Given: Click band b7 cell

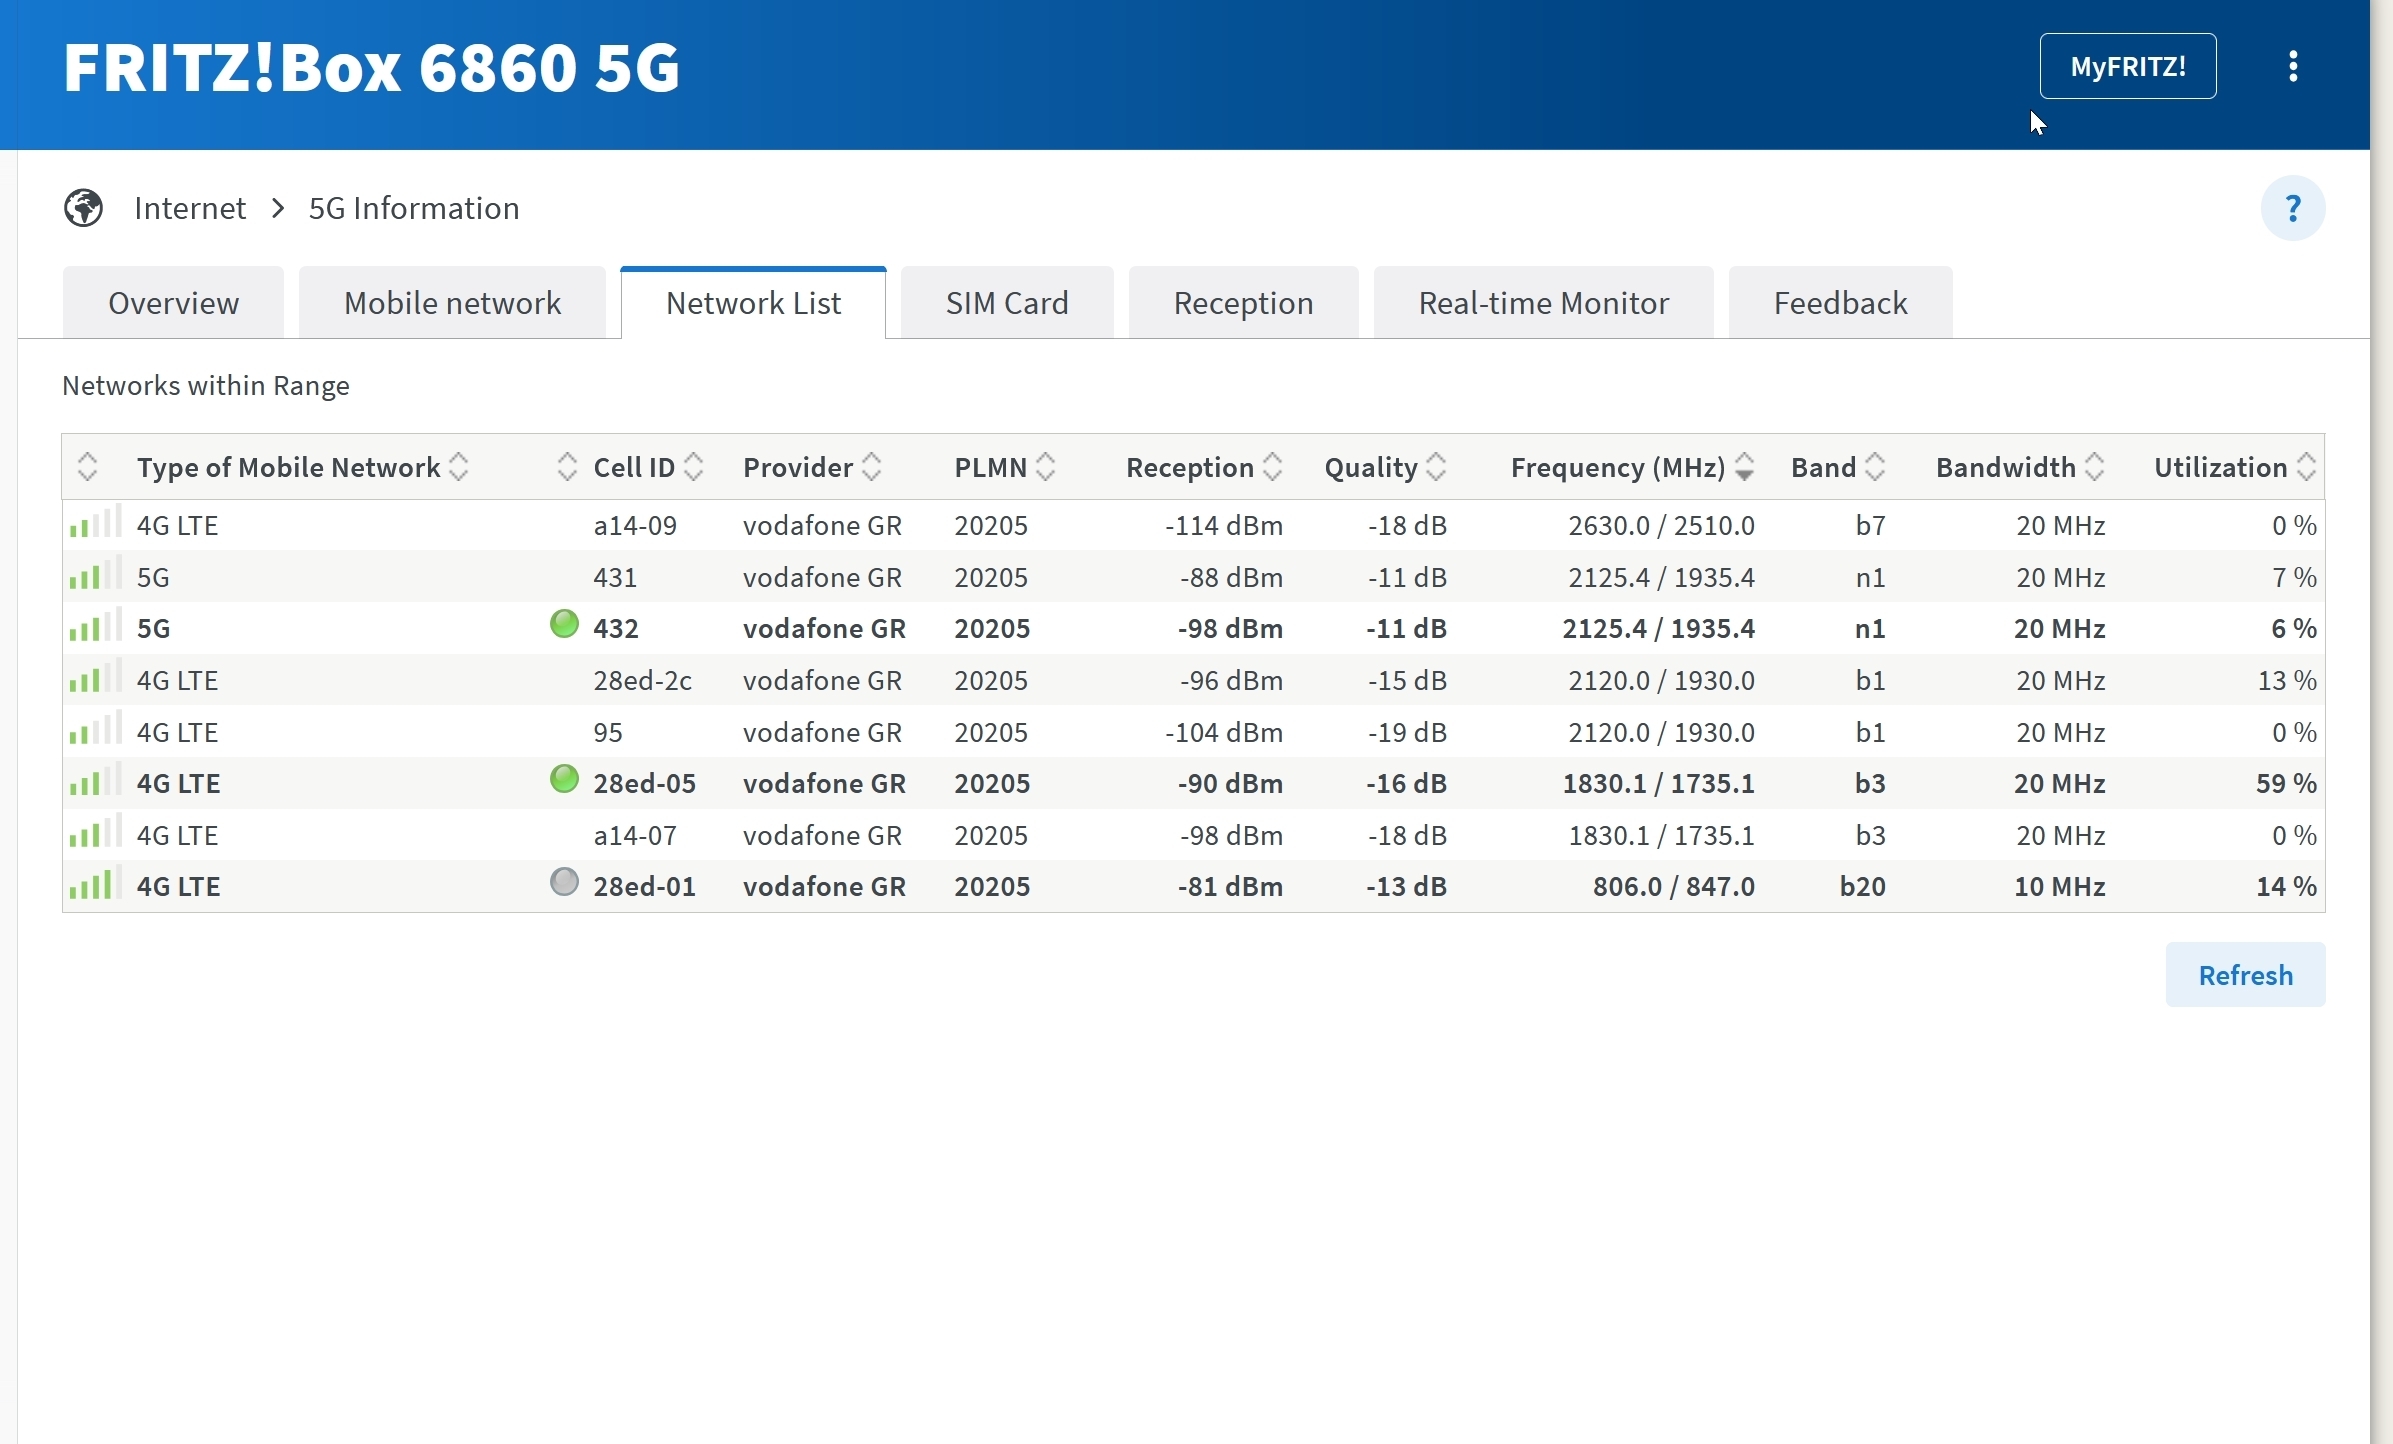Looking at the screenshot, I should 1870,525.
